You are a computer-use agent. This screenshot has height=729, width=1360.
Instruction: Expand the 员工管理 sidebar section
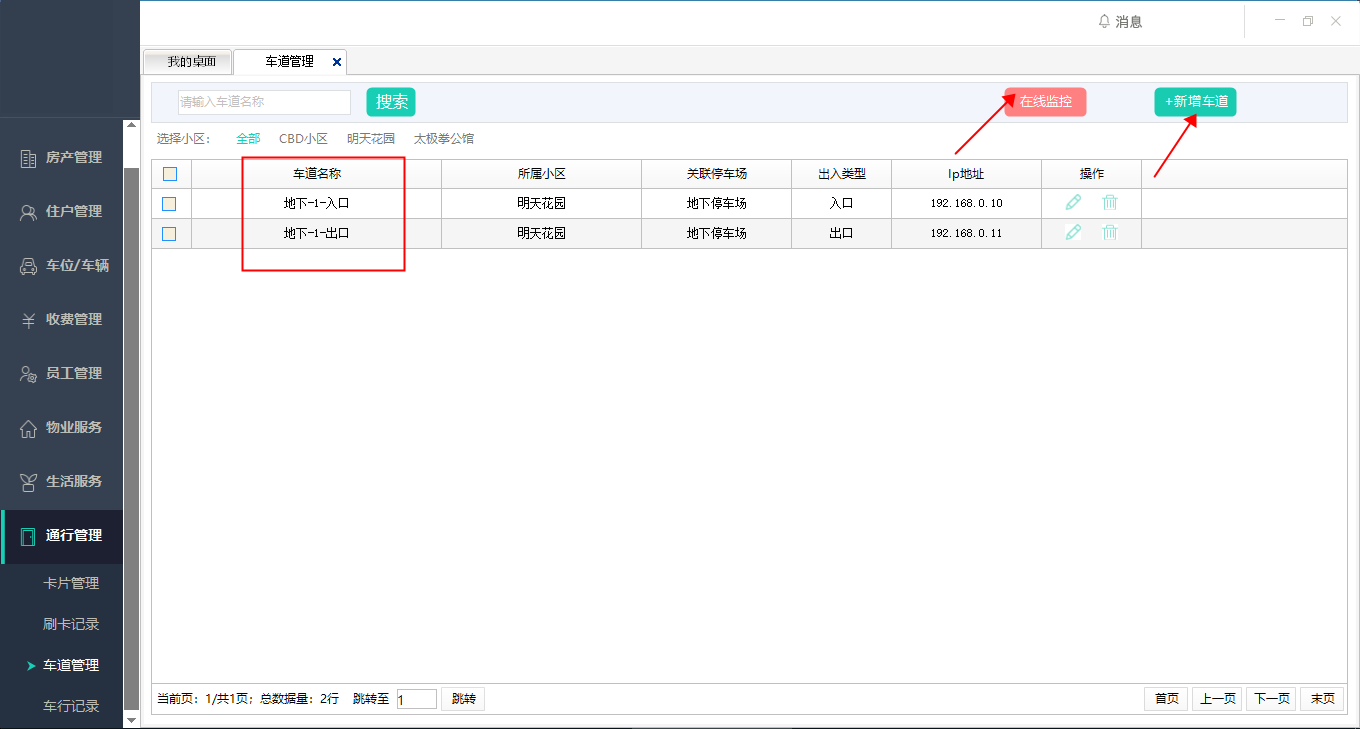pyautogui.click(x=62, y=373)
